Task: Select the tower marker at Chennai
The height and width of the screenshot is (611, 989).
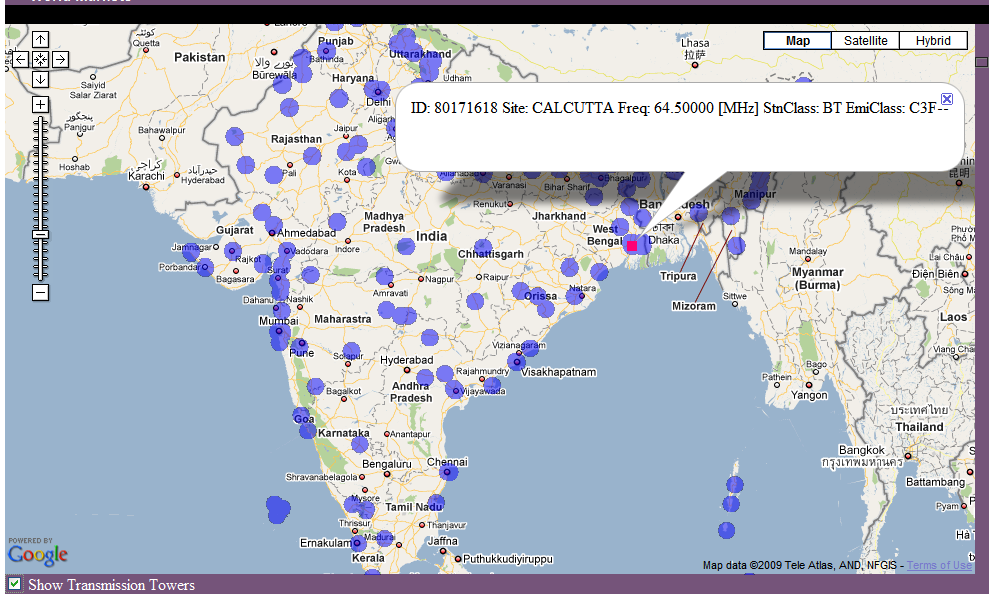Action: (448, 472)
